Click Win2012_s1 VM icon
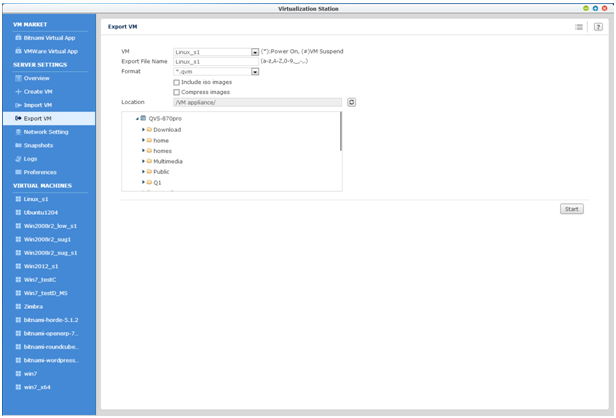The height and width of the screenshot is (418, 616). [18, 266]
